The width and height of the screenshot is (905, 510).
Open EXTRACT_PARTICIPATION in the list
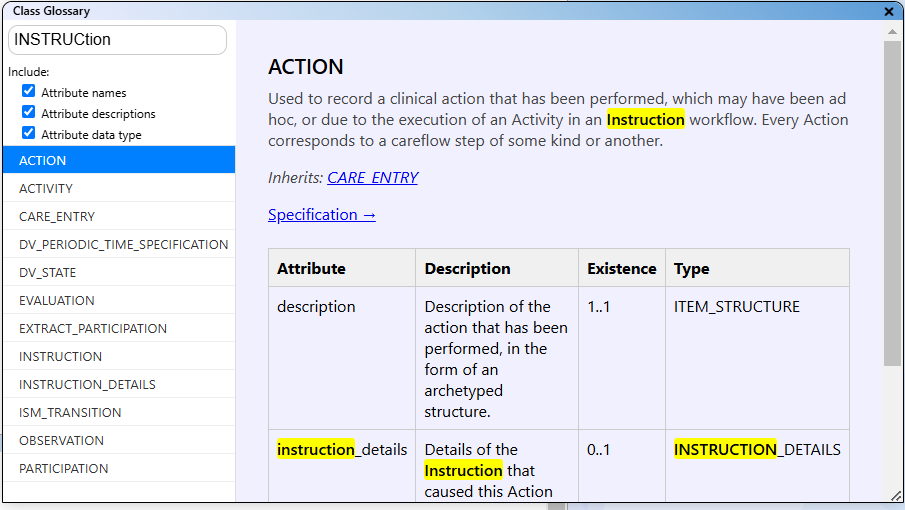[x=119, y=328]
